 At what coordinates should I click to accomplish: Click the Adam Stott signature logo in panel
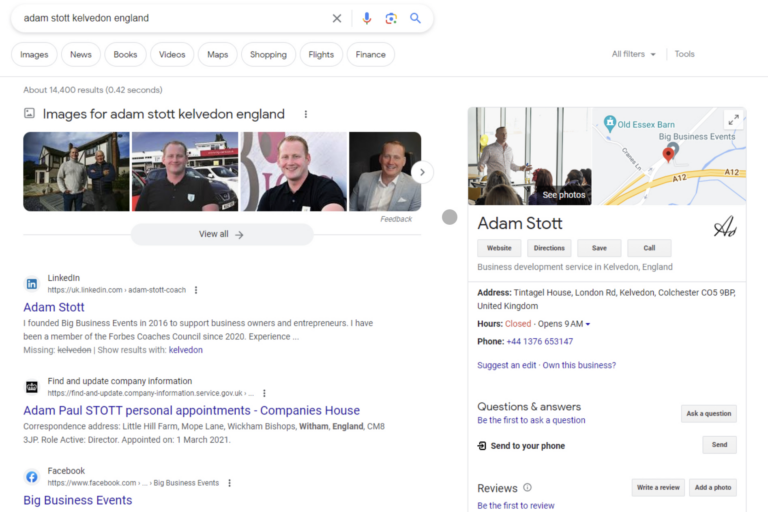tap(725, 226)
